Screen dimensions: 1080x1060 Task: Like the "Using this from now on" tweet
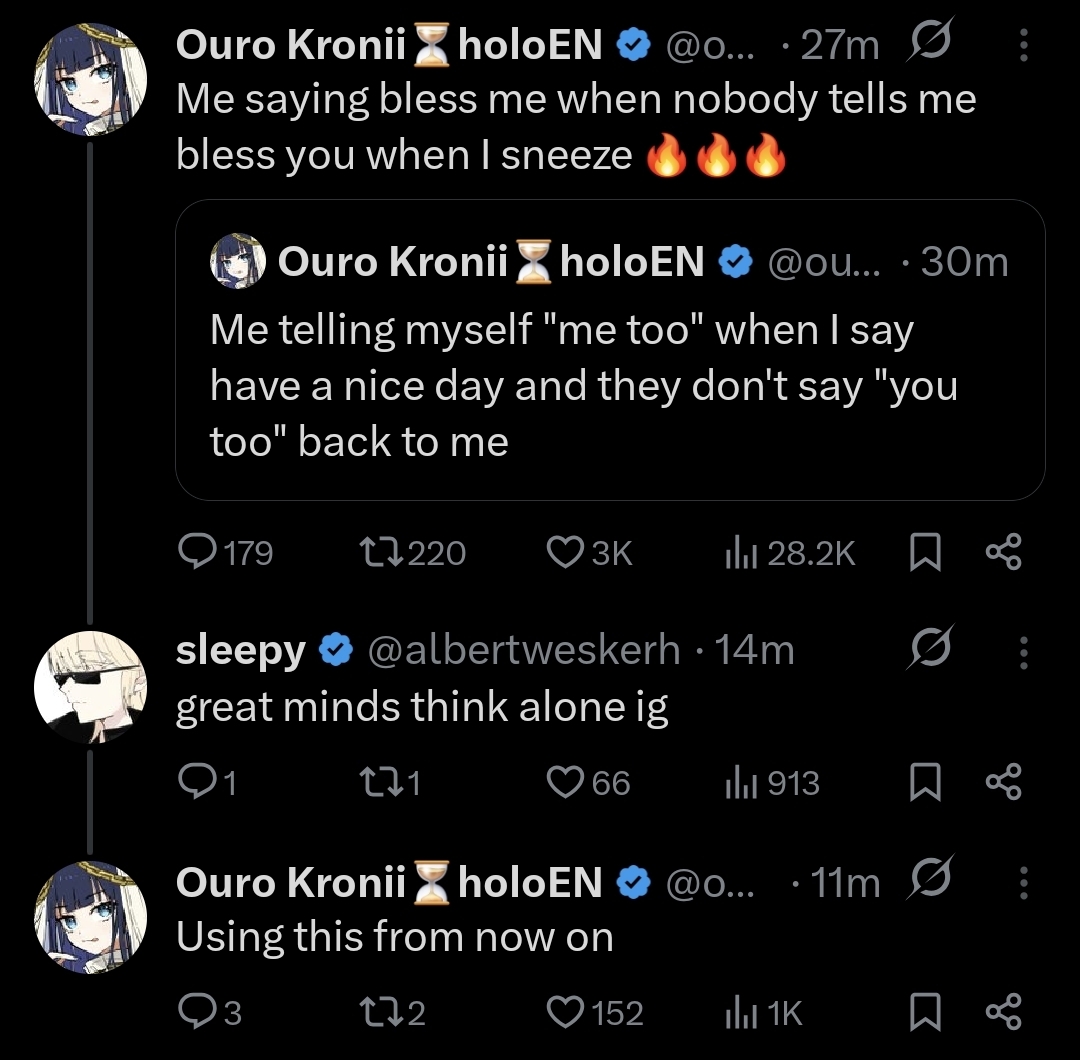(x=595, y=1012)
